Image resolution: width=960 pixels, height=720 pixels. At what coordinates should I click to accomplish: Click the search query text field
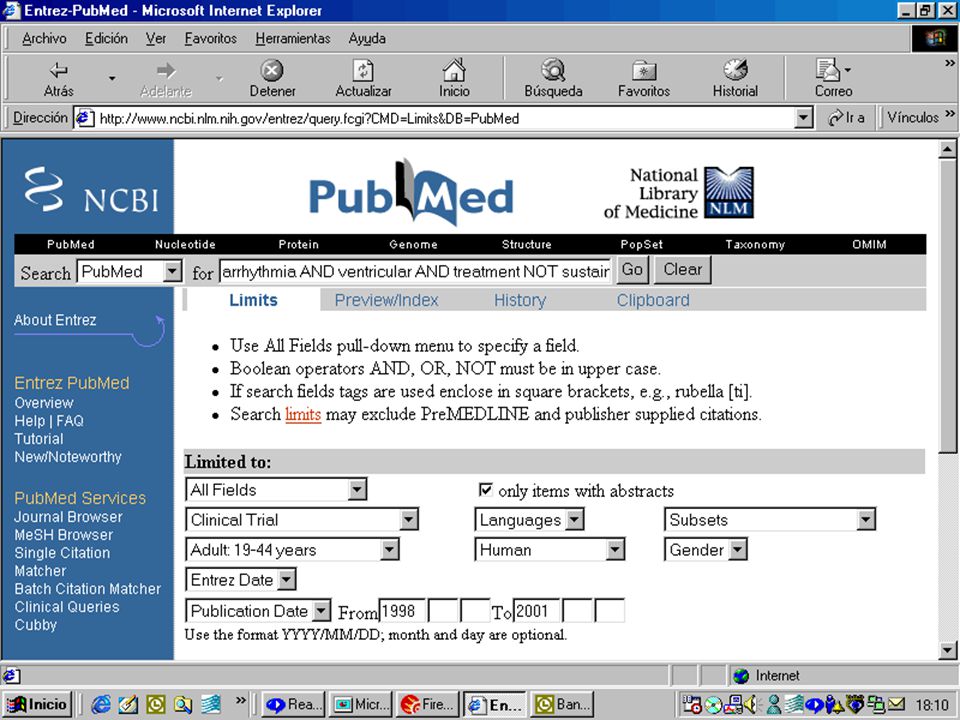point(415,271)
